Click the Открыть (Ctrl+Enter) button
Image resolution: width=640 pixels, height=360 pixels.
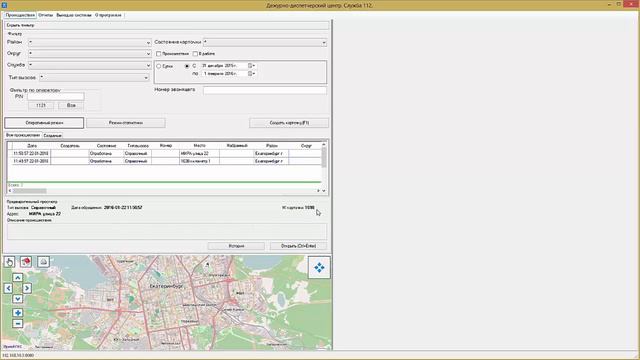299,246
